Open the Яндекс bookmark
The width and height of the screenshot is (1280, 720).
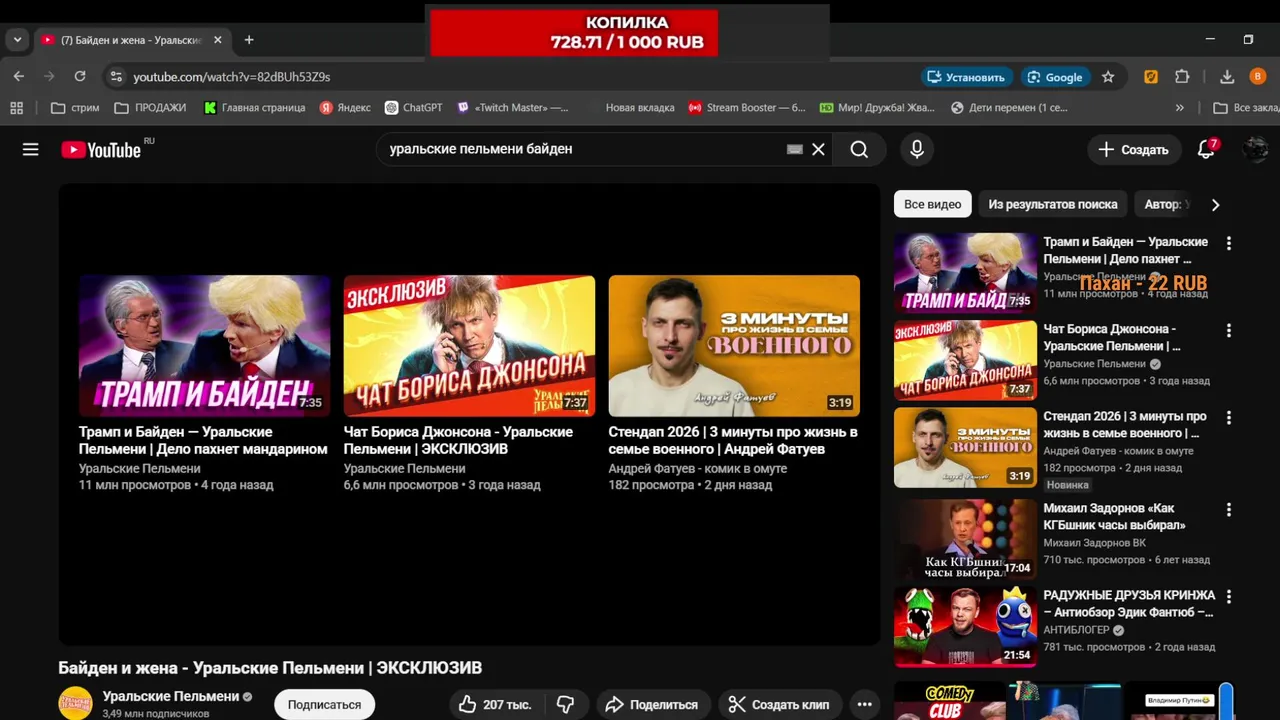click(x=345, y=107)
